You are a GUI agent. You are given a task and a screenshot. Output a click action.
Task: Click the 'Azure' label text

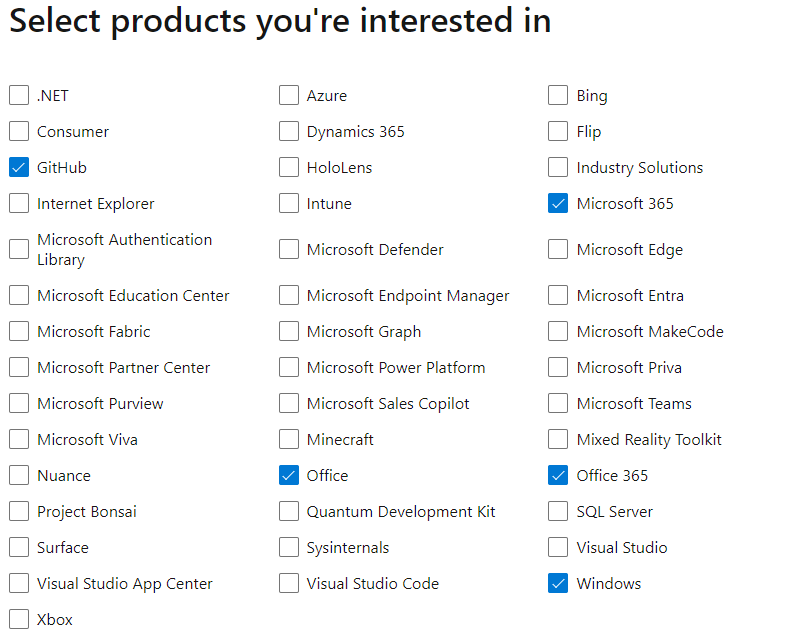pyautogui.click(x=326, y=96)
